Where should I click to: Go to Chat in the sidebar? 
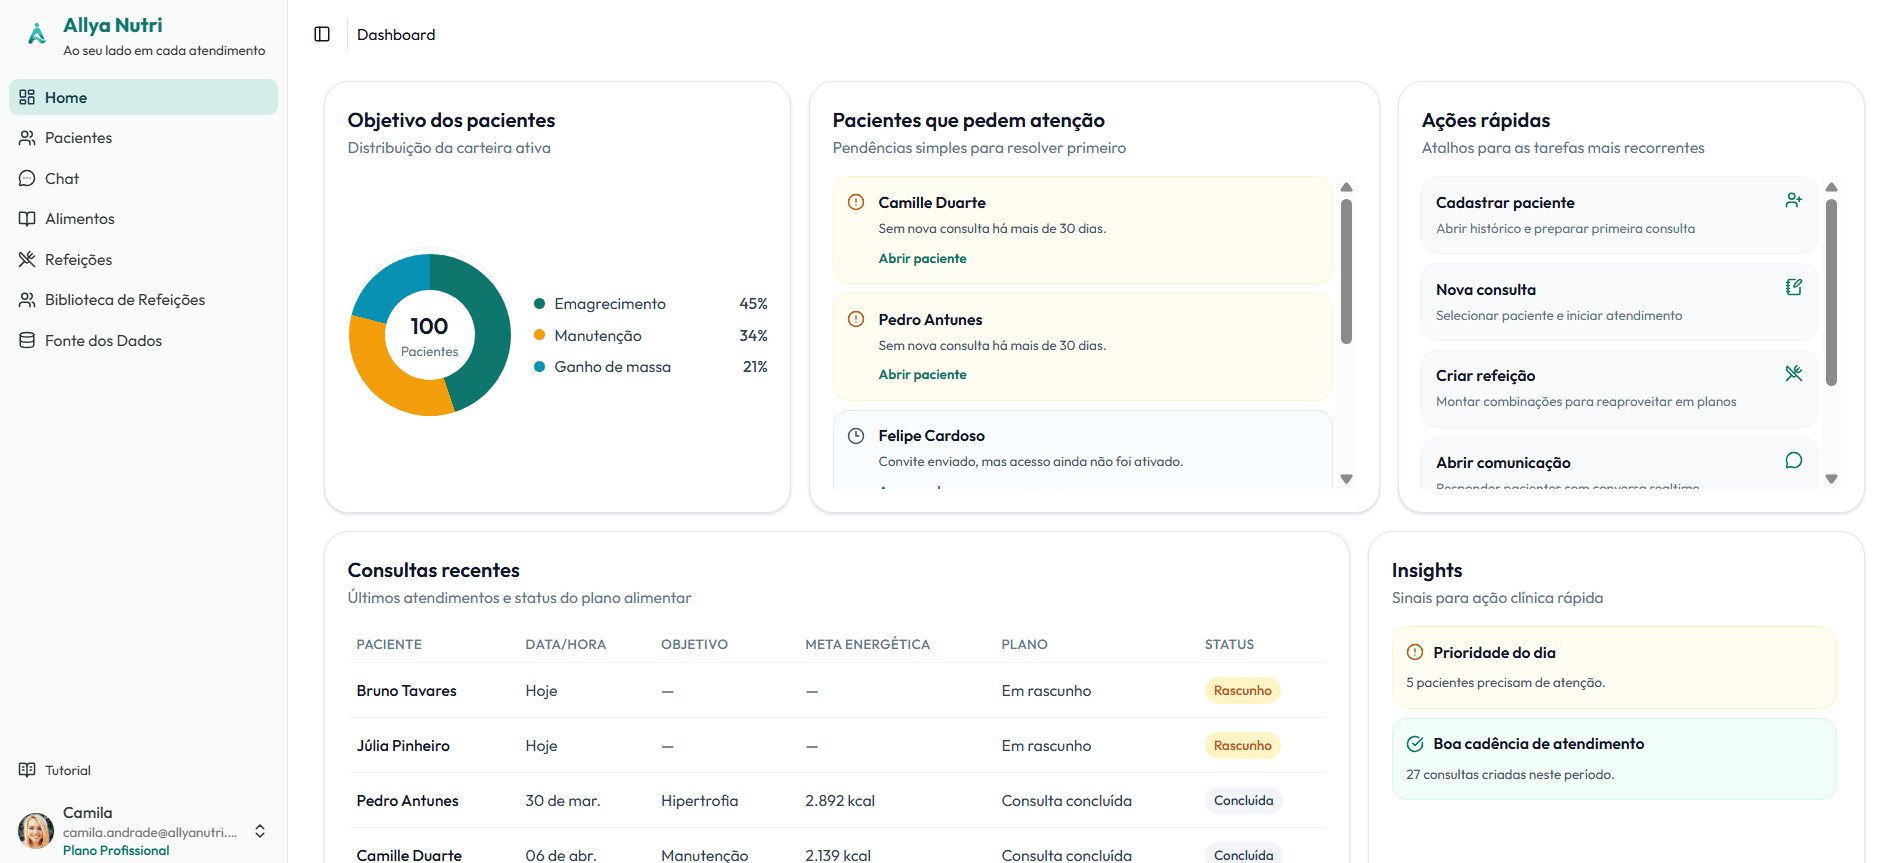click(x=143, y=178)
